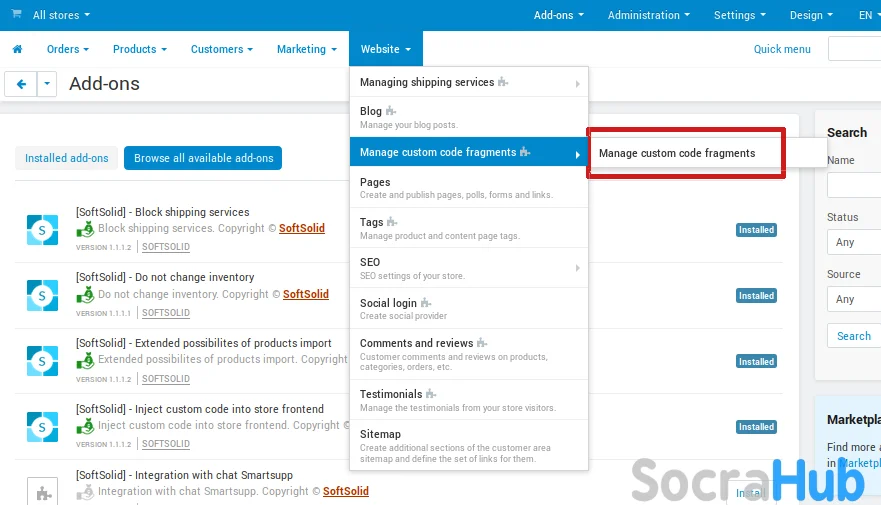Image resolution: width=881 pixels, height=505 pixels.
Task: Select Social login menu entry
Action: tap(469, 308)
